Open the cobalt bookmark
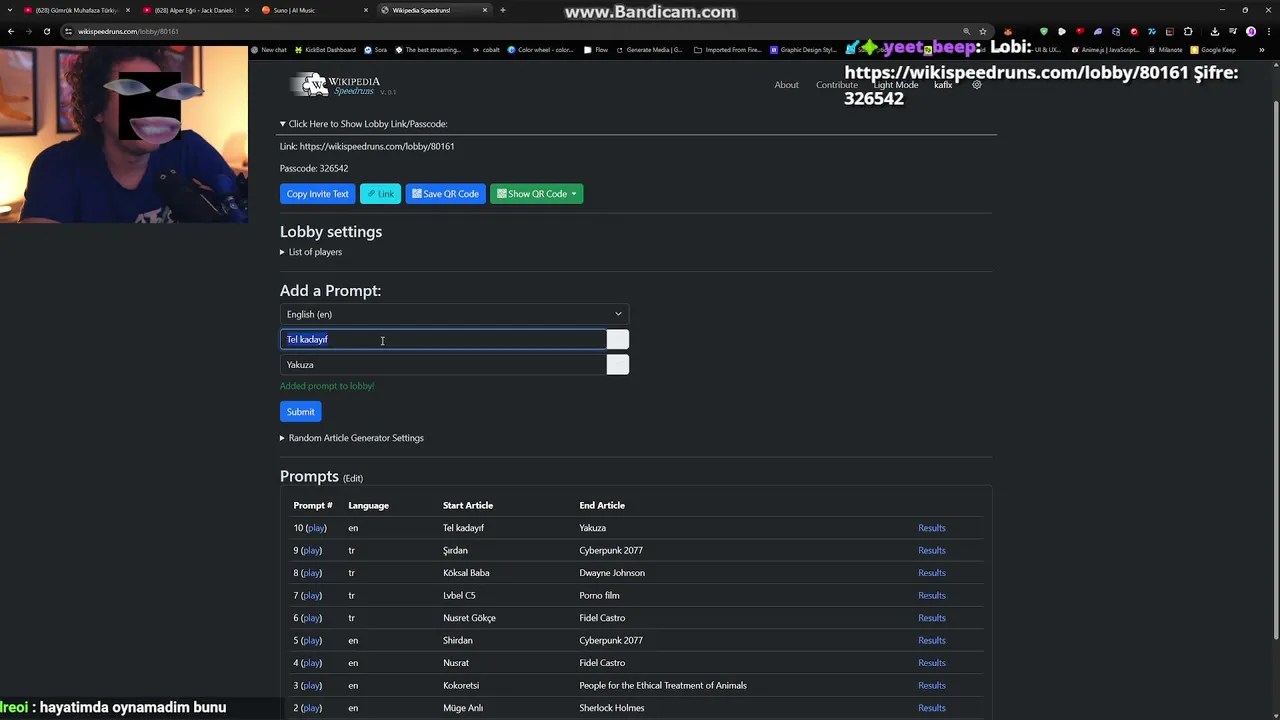Image resolution: width=1280 pixels, height=720 pixels. click(x=485, y=50)
